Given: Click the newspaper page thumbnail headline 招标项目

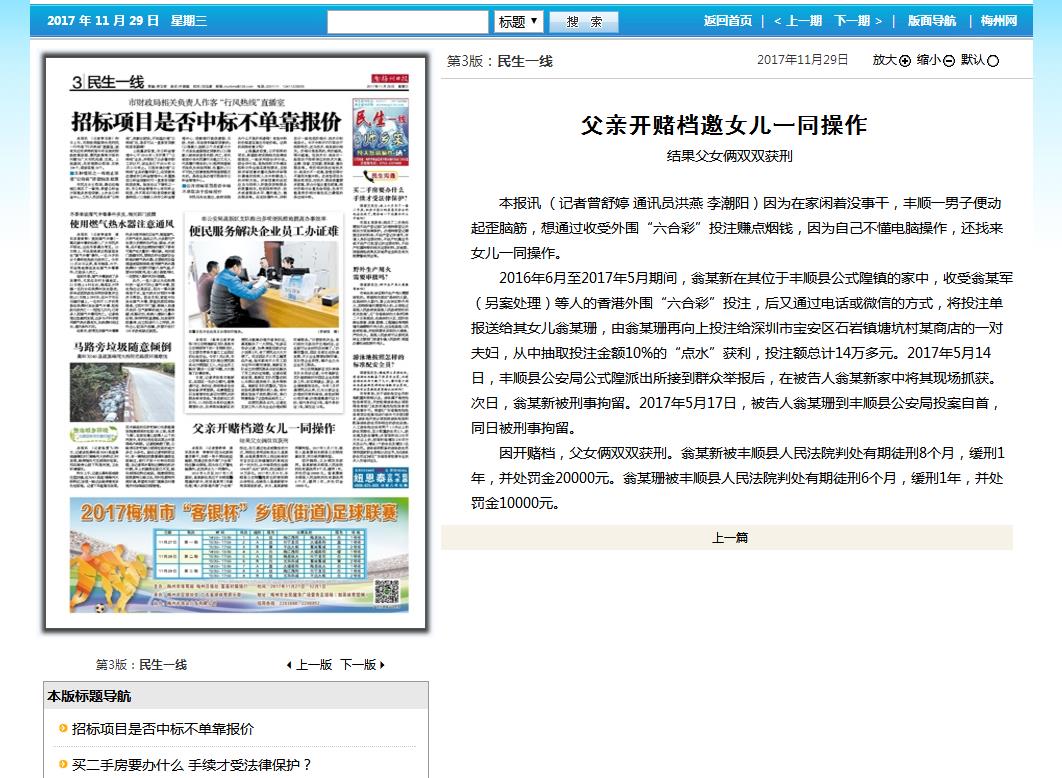Looking at the screenshot, I should 205,121.
